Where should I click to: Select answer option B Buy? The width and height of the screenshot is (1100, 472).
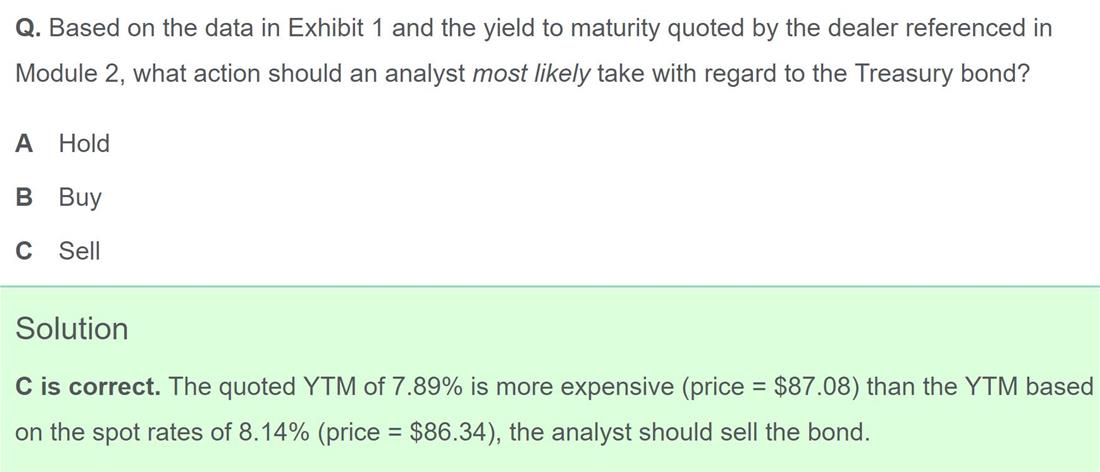tap(58, 197)
